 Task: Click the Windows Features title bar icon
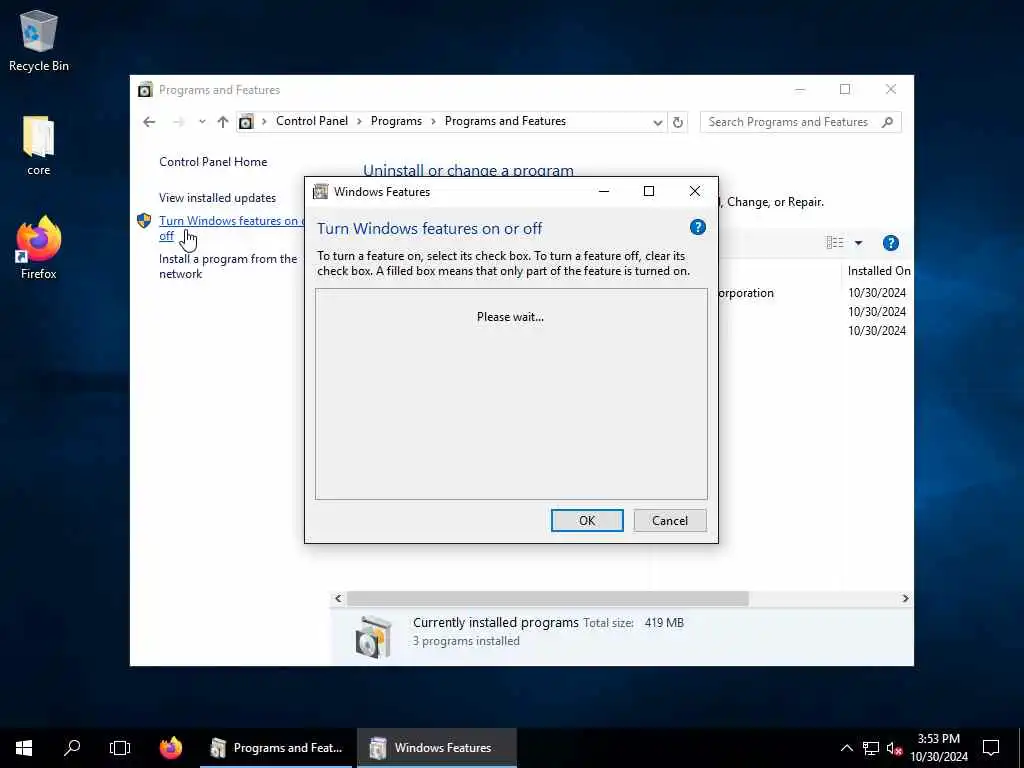click(x=320, y=191)
